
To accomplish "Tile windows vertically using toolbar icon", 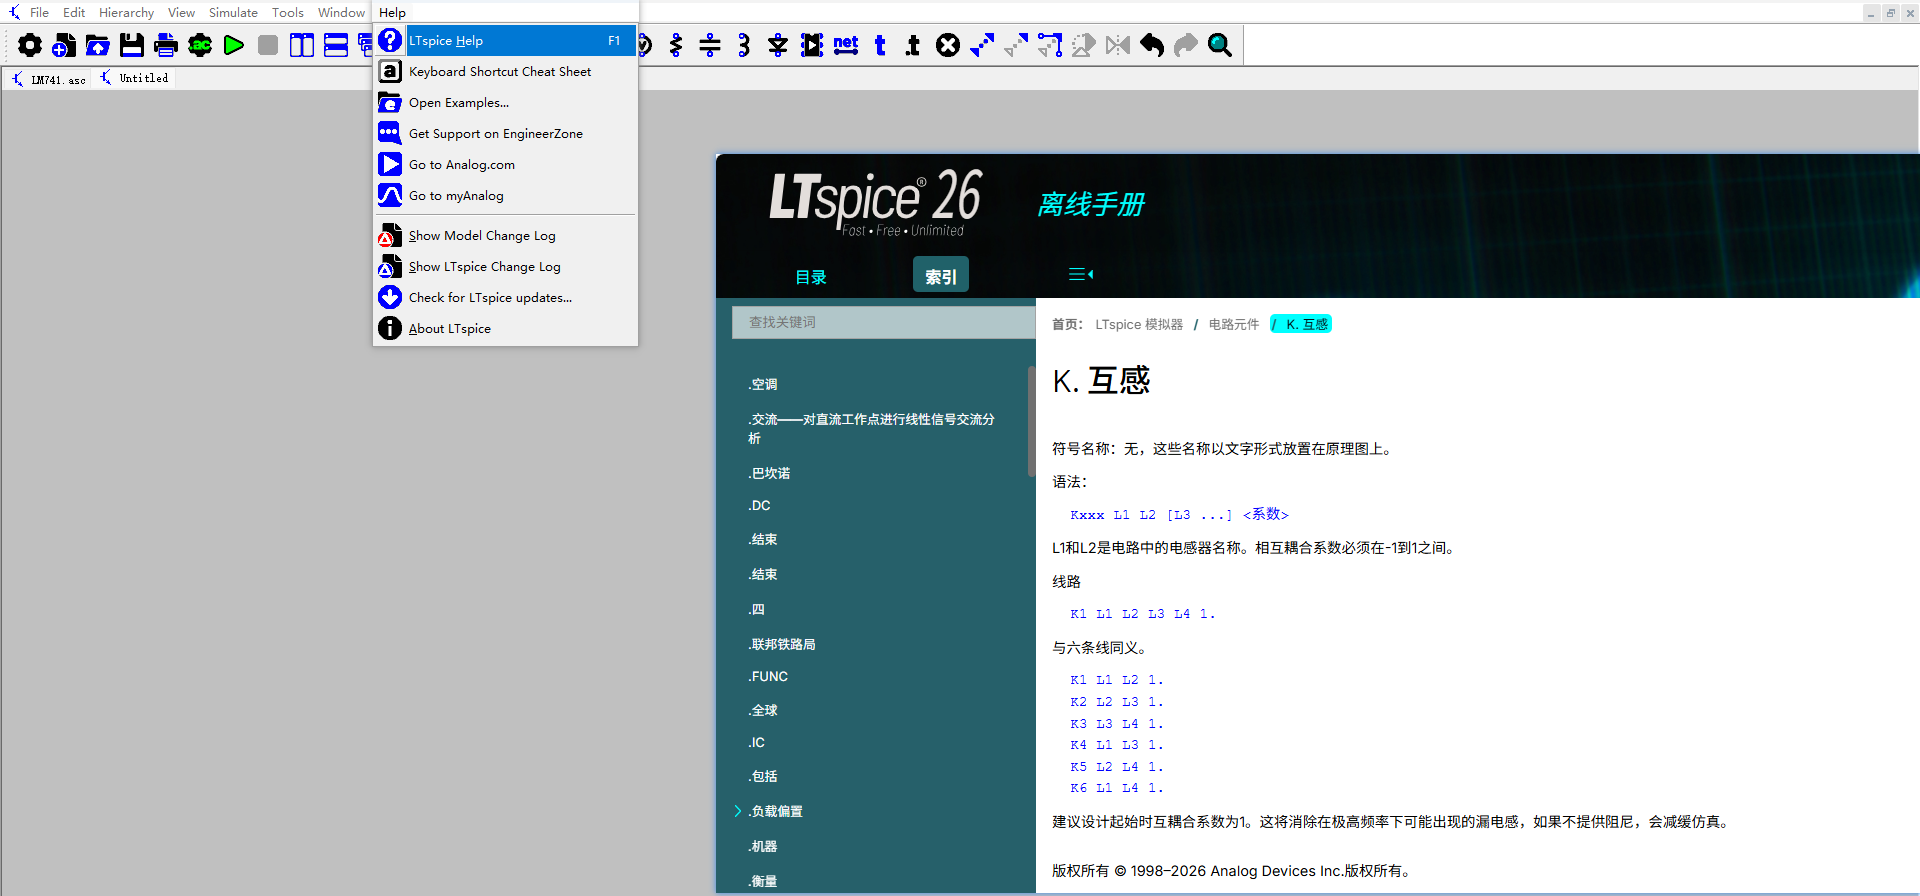I will click(x=302, y=45).
